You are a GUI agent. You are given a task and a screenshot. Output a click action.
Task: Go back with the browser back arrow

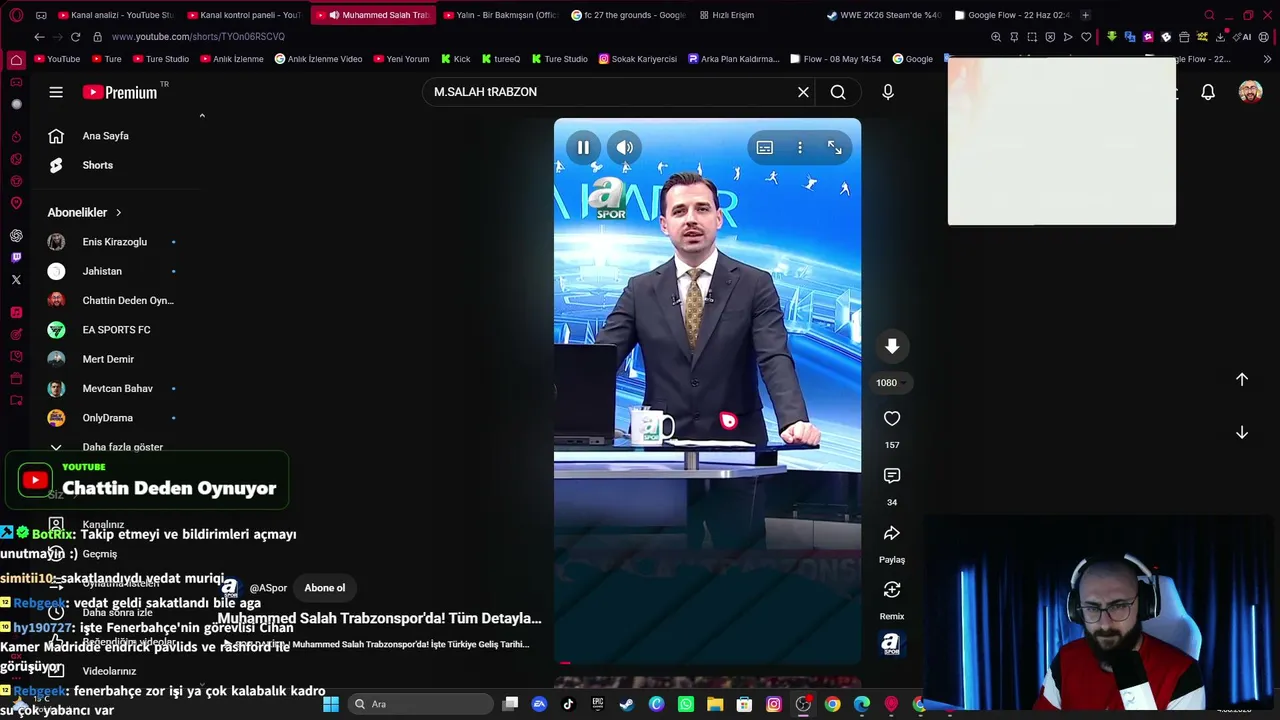click(x=39, y=37)
